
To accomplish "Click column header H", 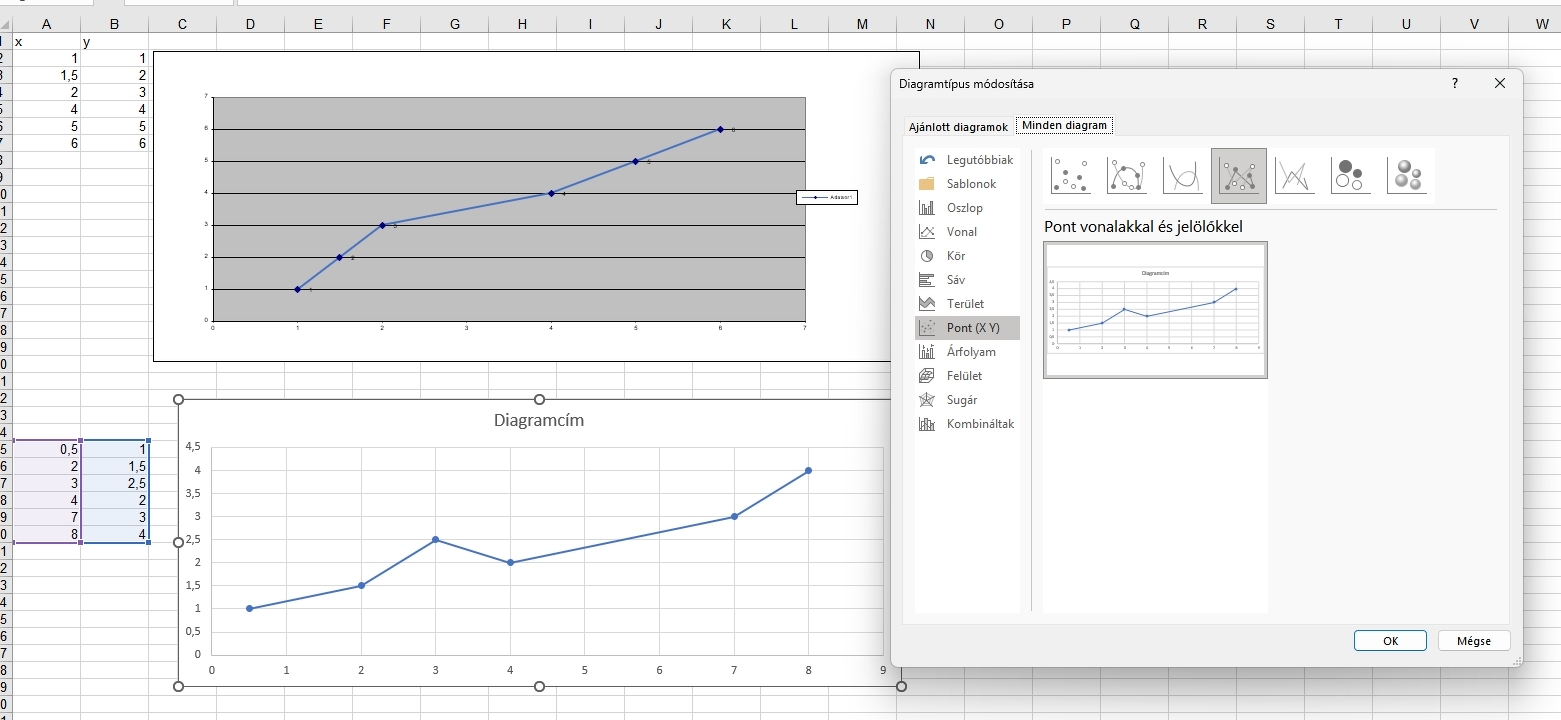I will 523,25.
